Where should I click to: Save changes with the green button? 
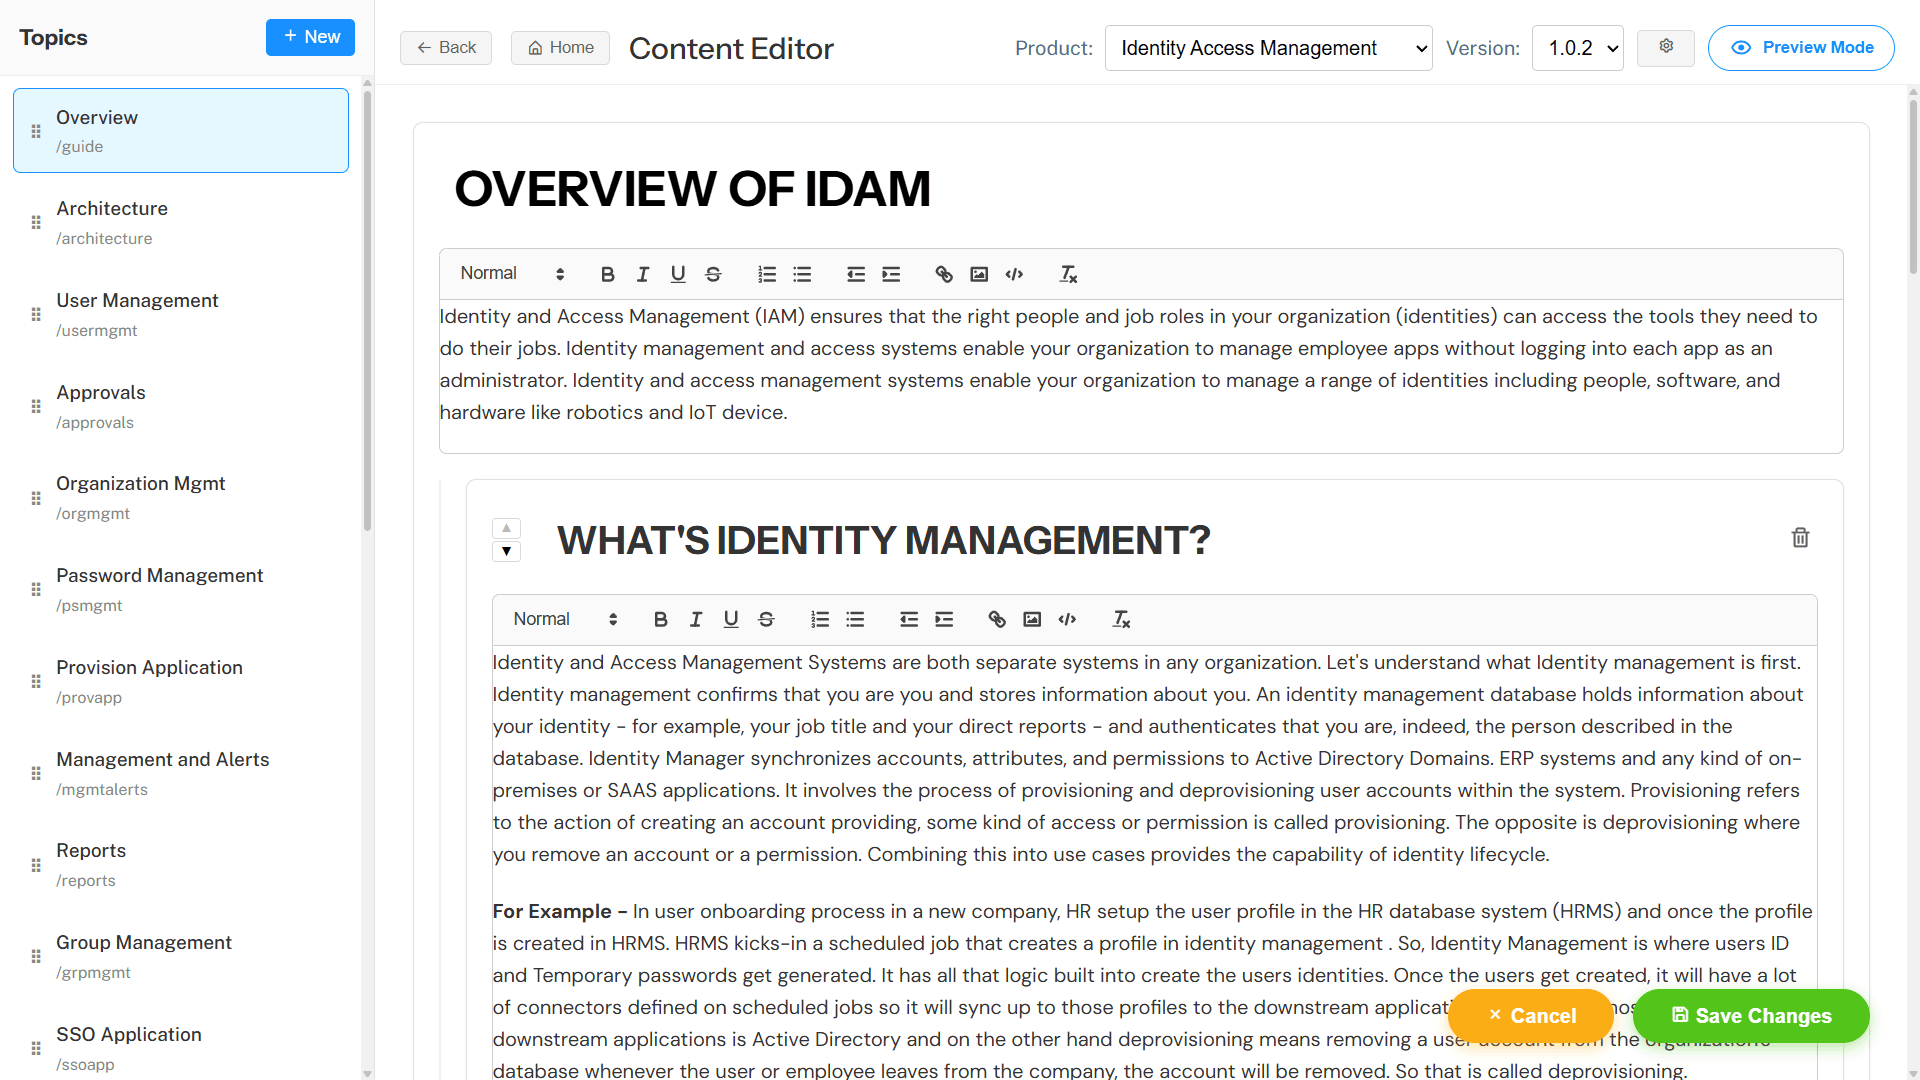pos(1750,1016)
